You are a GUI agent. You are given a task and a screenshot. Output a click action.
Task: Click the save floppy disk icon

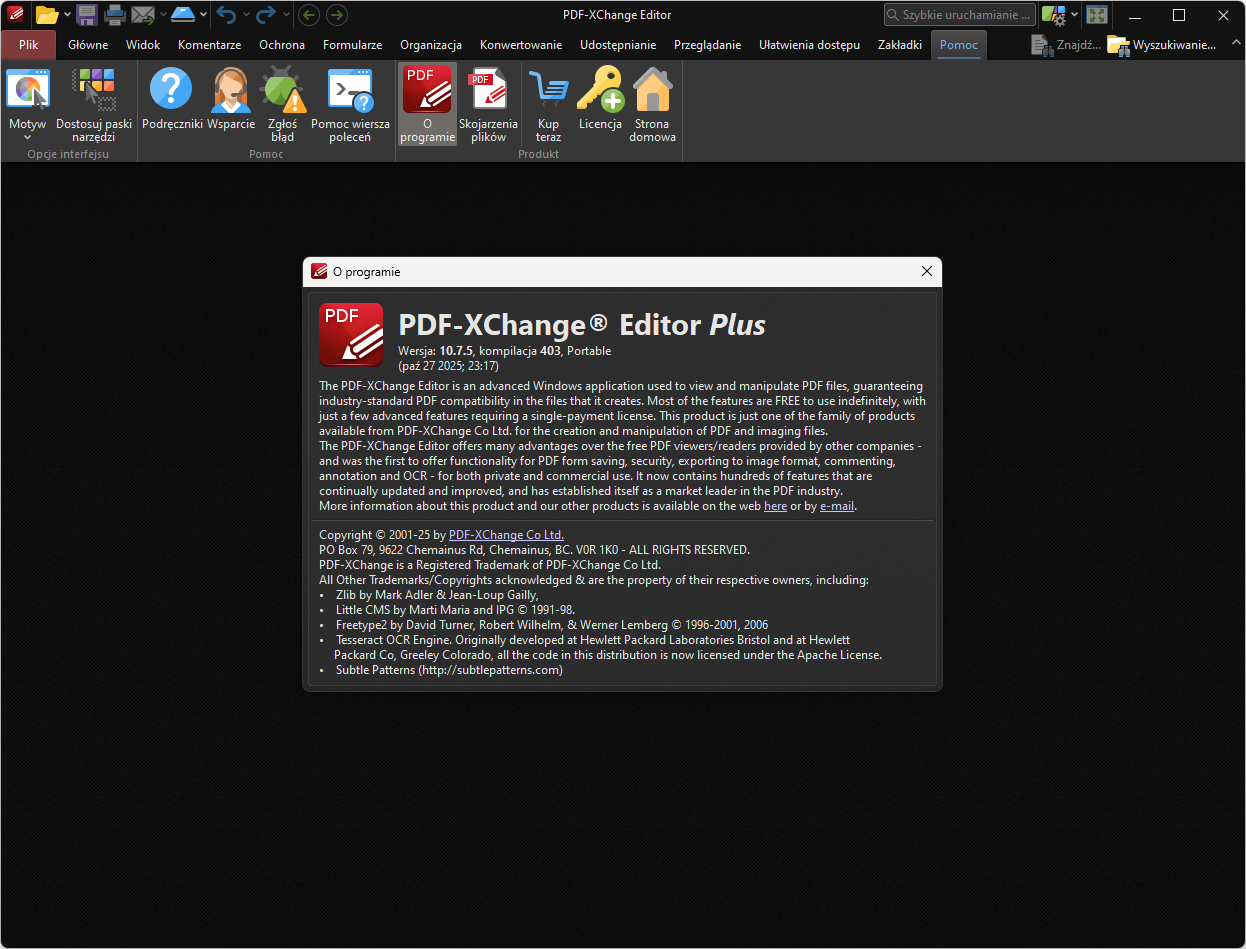coord(87,15)
